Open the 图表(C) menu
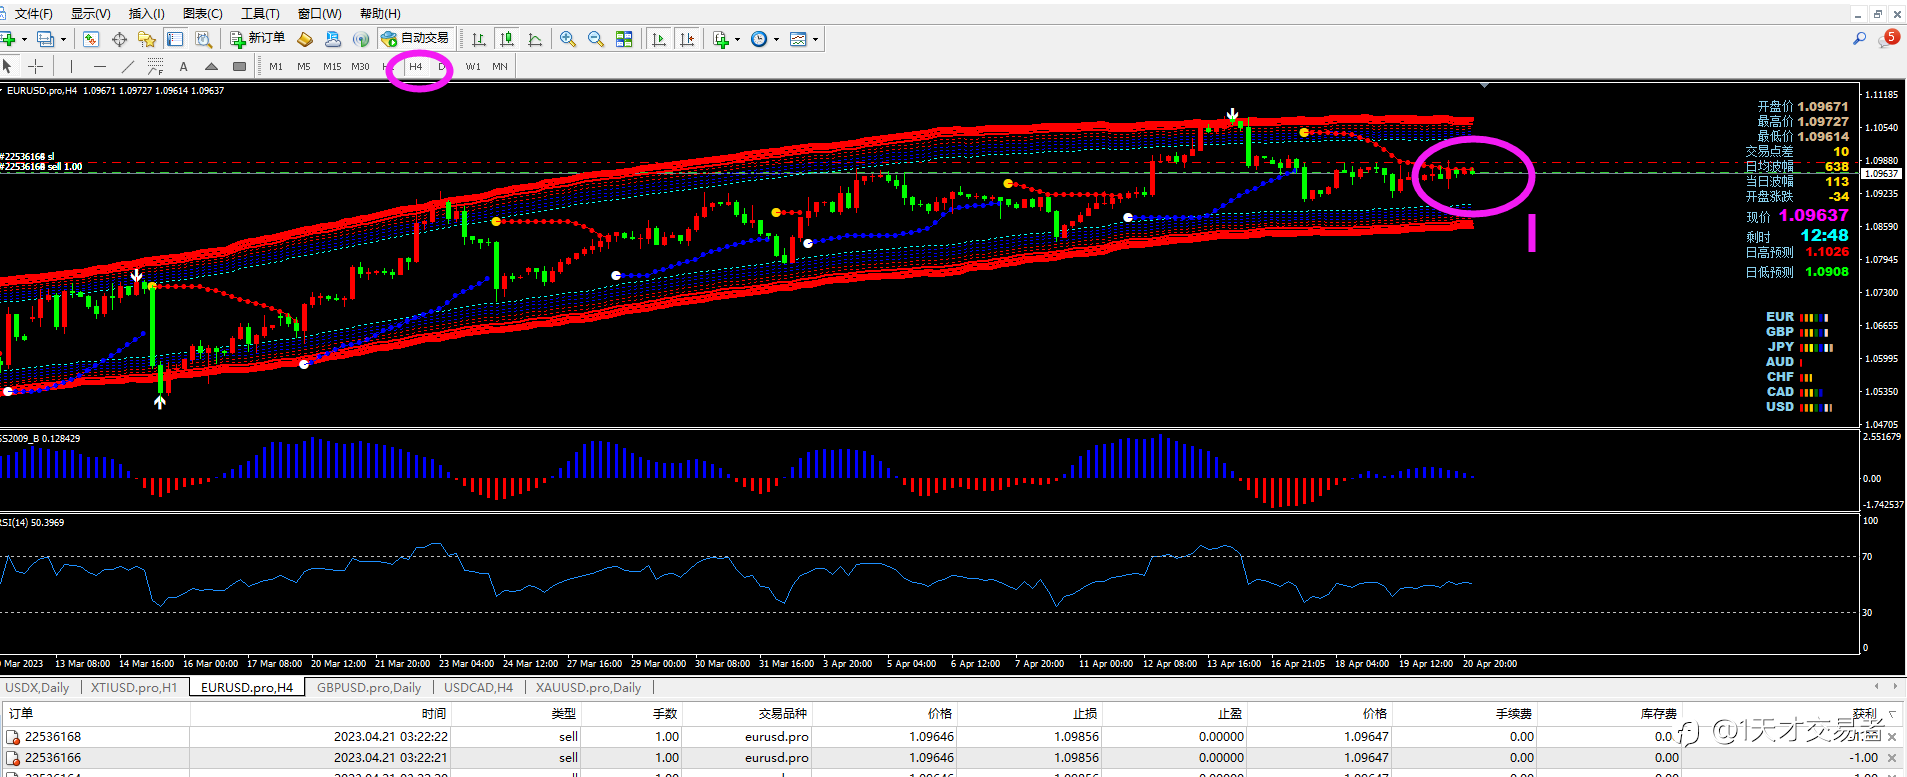Screen dimensions: 1907x777 (203, 13)
